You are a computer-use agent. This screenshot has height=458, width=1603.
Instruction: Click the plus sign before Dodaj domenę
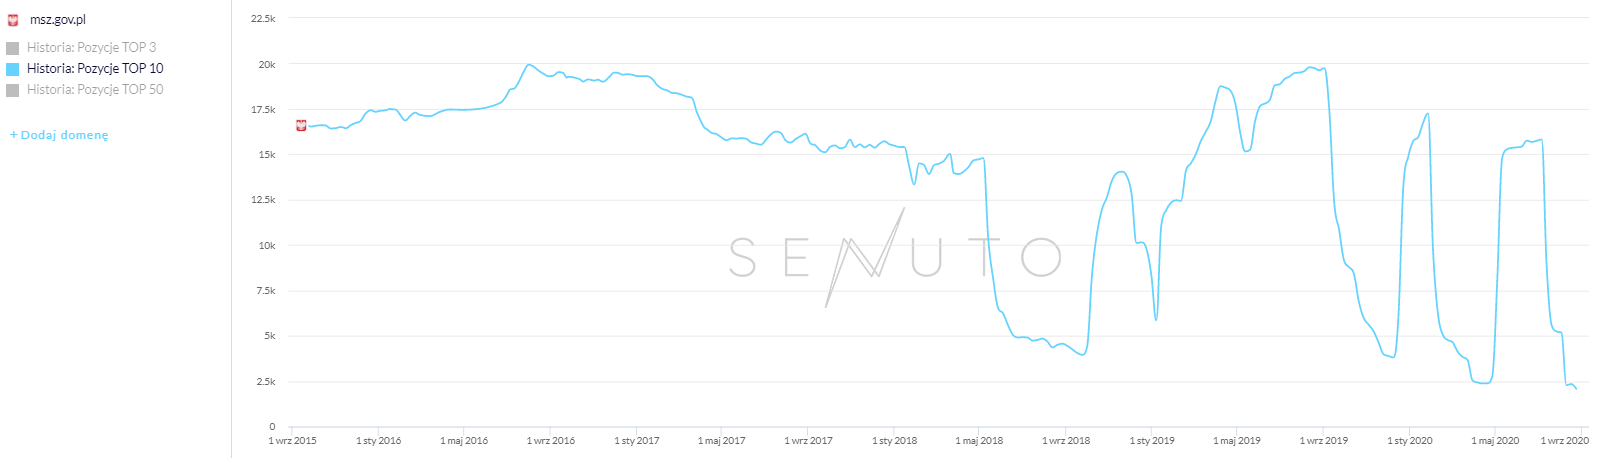pyautogui.click(x=14, y=135)
